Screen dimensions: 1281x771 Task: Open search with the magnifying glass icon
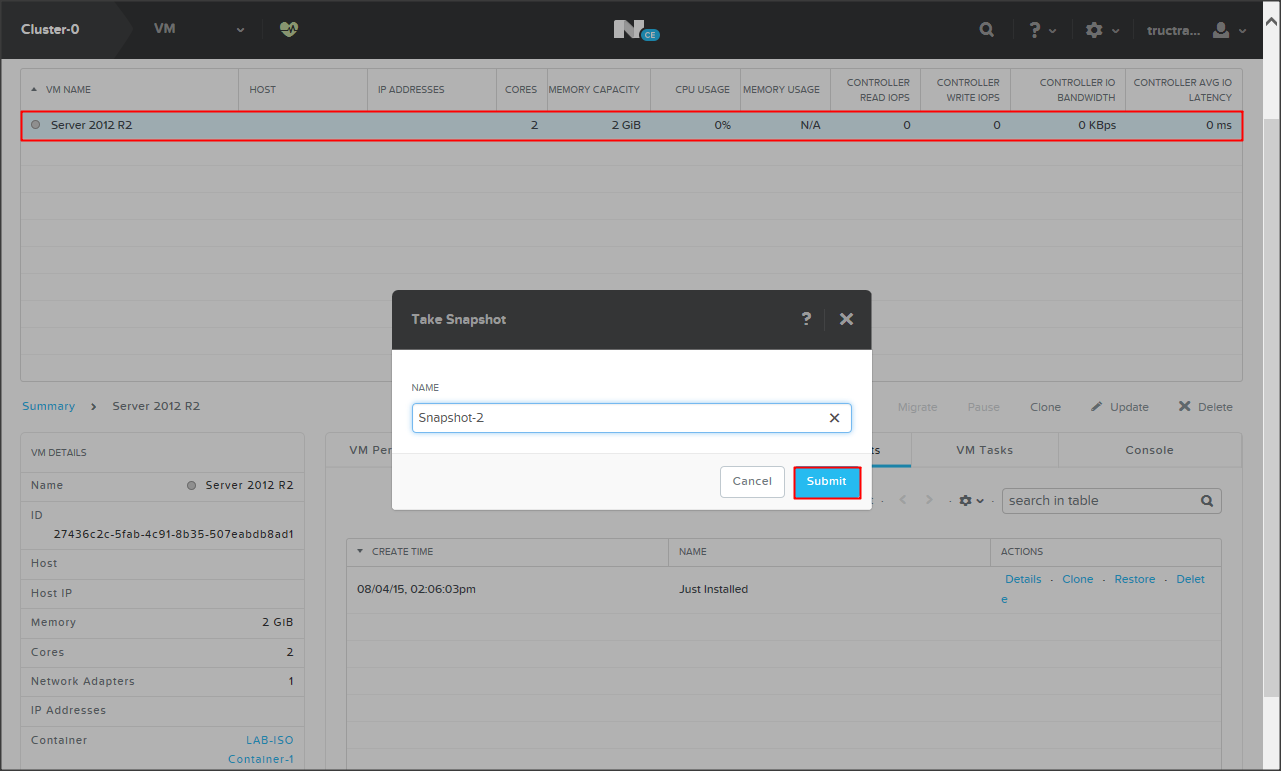pos(986,30)
